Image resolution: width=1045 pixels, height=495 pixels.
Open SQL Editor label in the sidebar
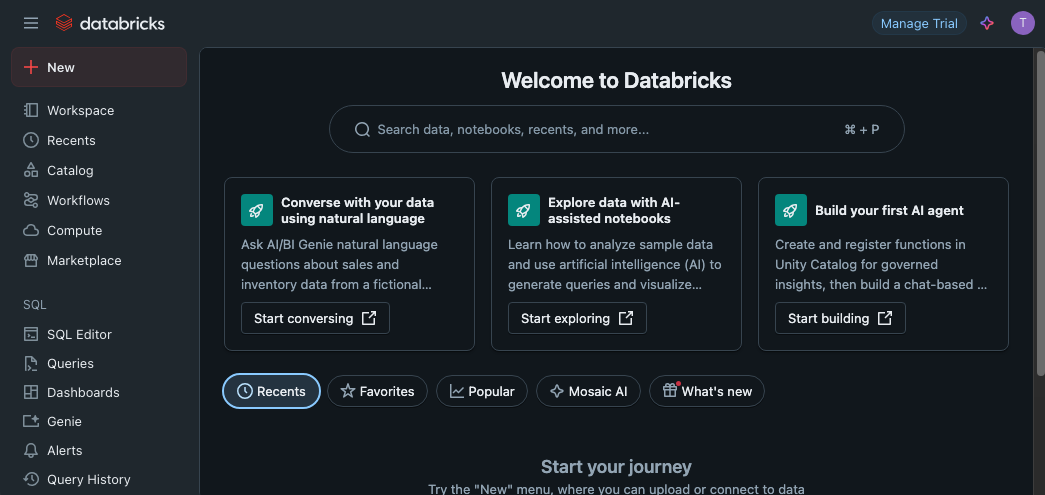pyautogui.click(x=79, y=334)
